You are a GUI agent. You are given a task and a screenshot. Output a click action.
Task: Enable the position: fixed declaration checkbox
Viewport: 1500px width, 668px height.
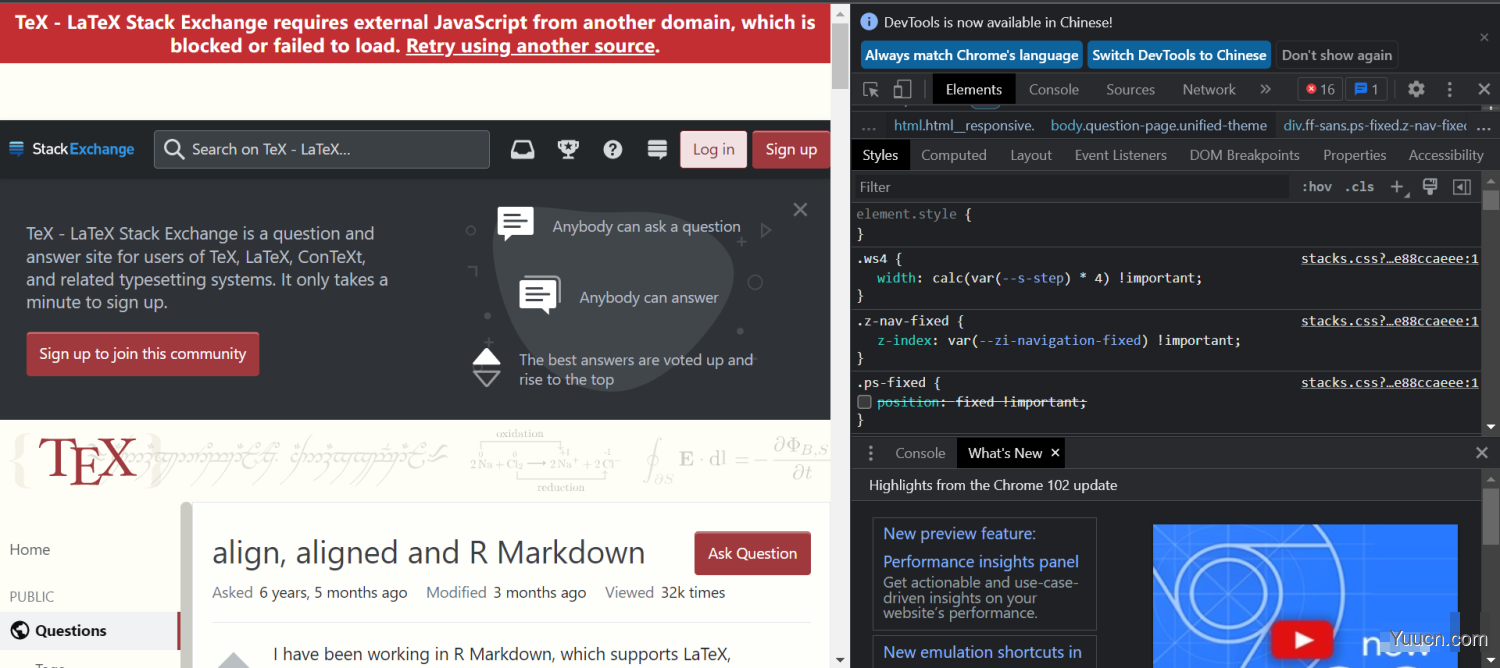(864, 402)
